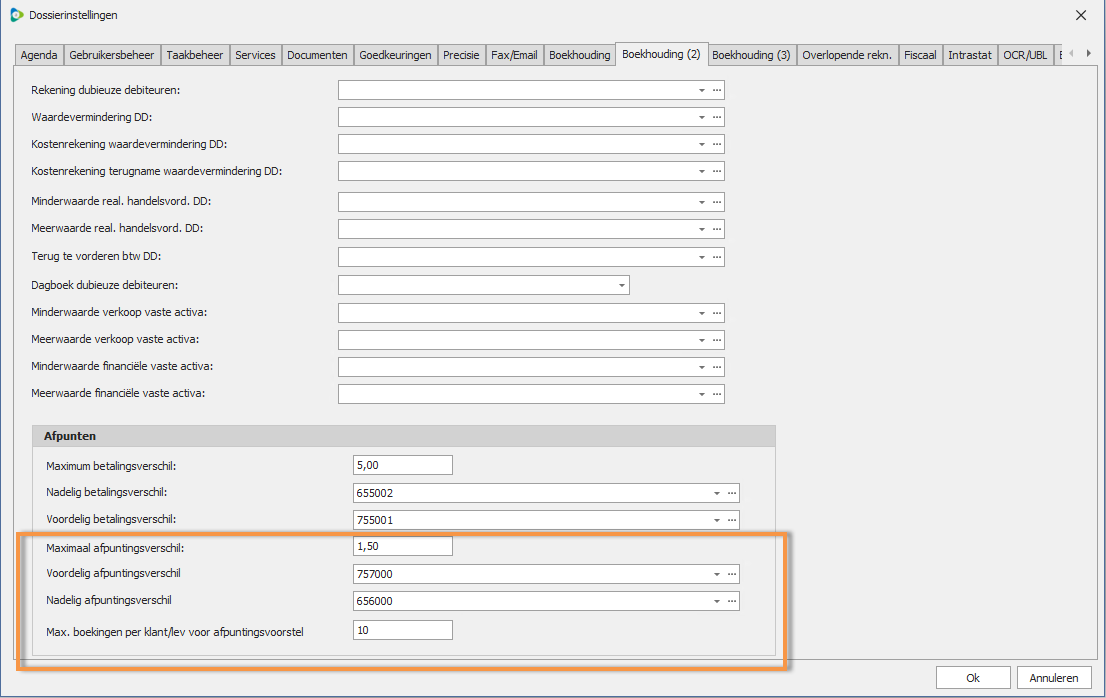Screen dimensions: 1106x698
Task: Expand Meerwaarde financiële vaste activa dropdown
Action: 702,393
